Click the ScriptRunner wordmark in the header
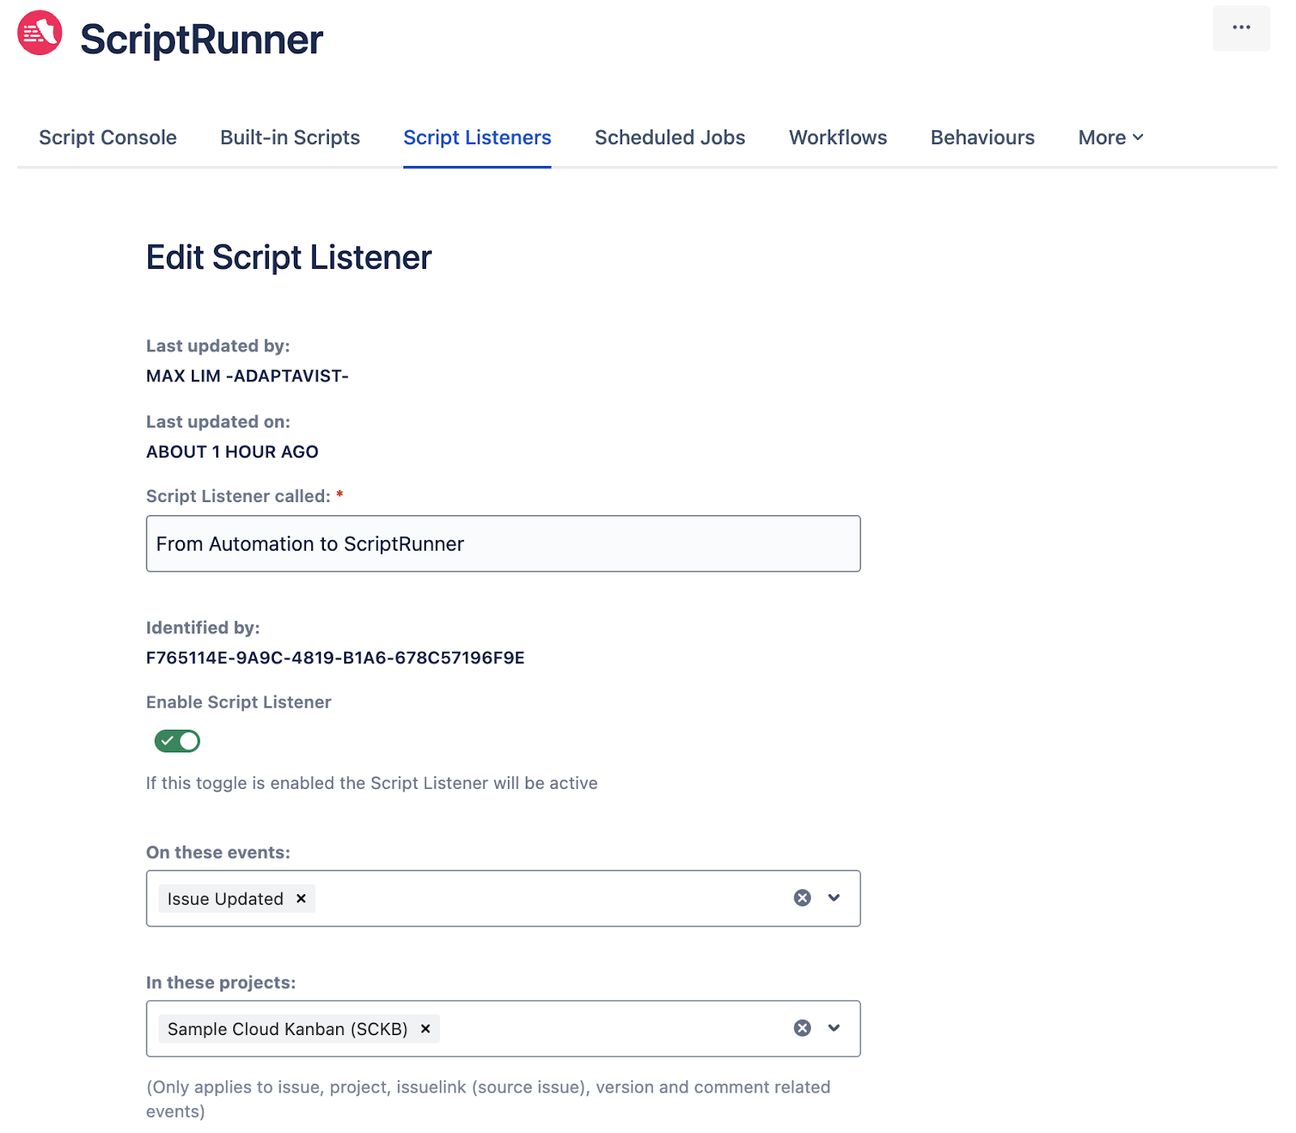The width and height of the screenshot is (1296, 1133). 203,38
